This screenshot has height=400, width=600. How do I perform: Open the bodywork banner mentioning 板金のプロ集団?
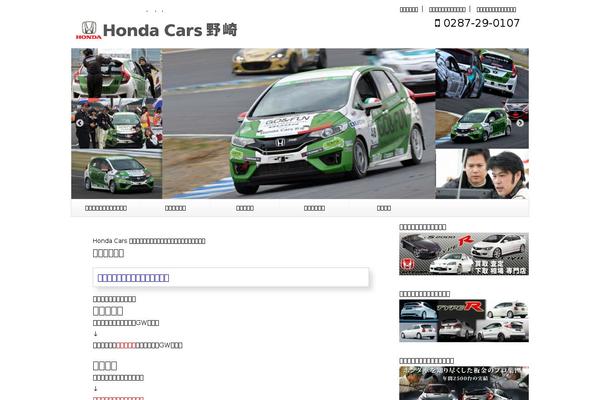pos(464,383)
